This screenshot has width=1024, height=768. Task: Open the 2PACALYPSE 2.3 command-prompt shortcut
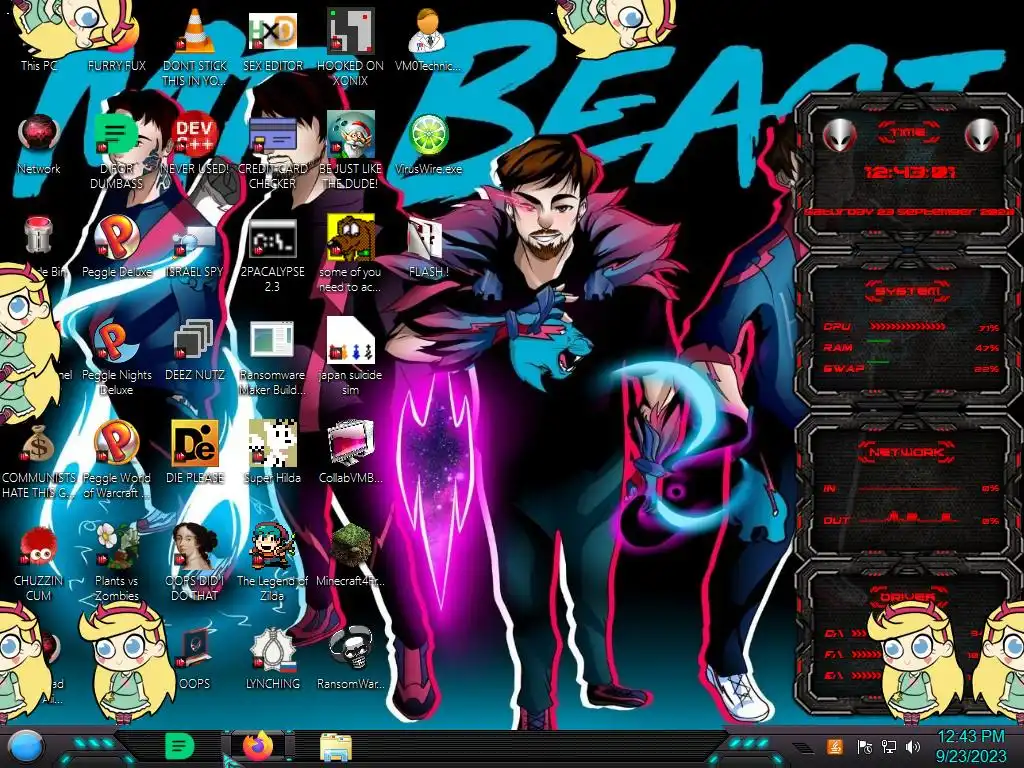coord(272,255)
